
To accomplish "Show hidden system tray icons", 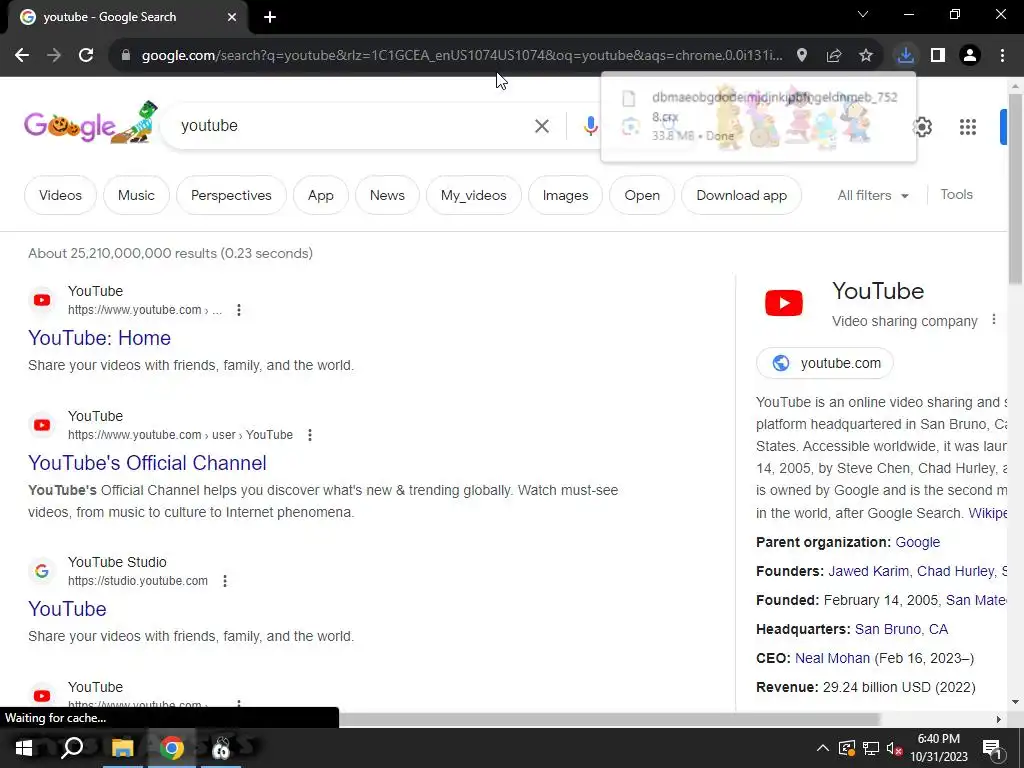I will point(823,748).
